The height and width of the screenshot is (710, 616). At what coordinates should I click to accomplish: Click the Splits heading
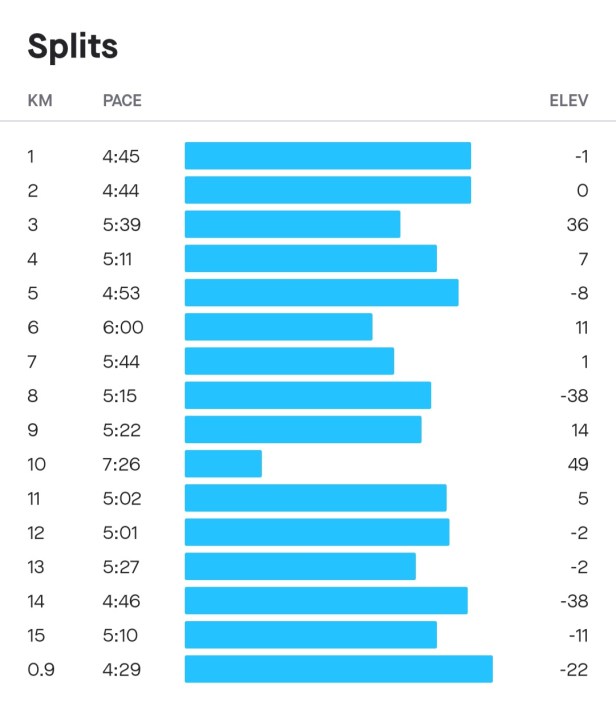click(x=72, y=46)
